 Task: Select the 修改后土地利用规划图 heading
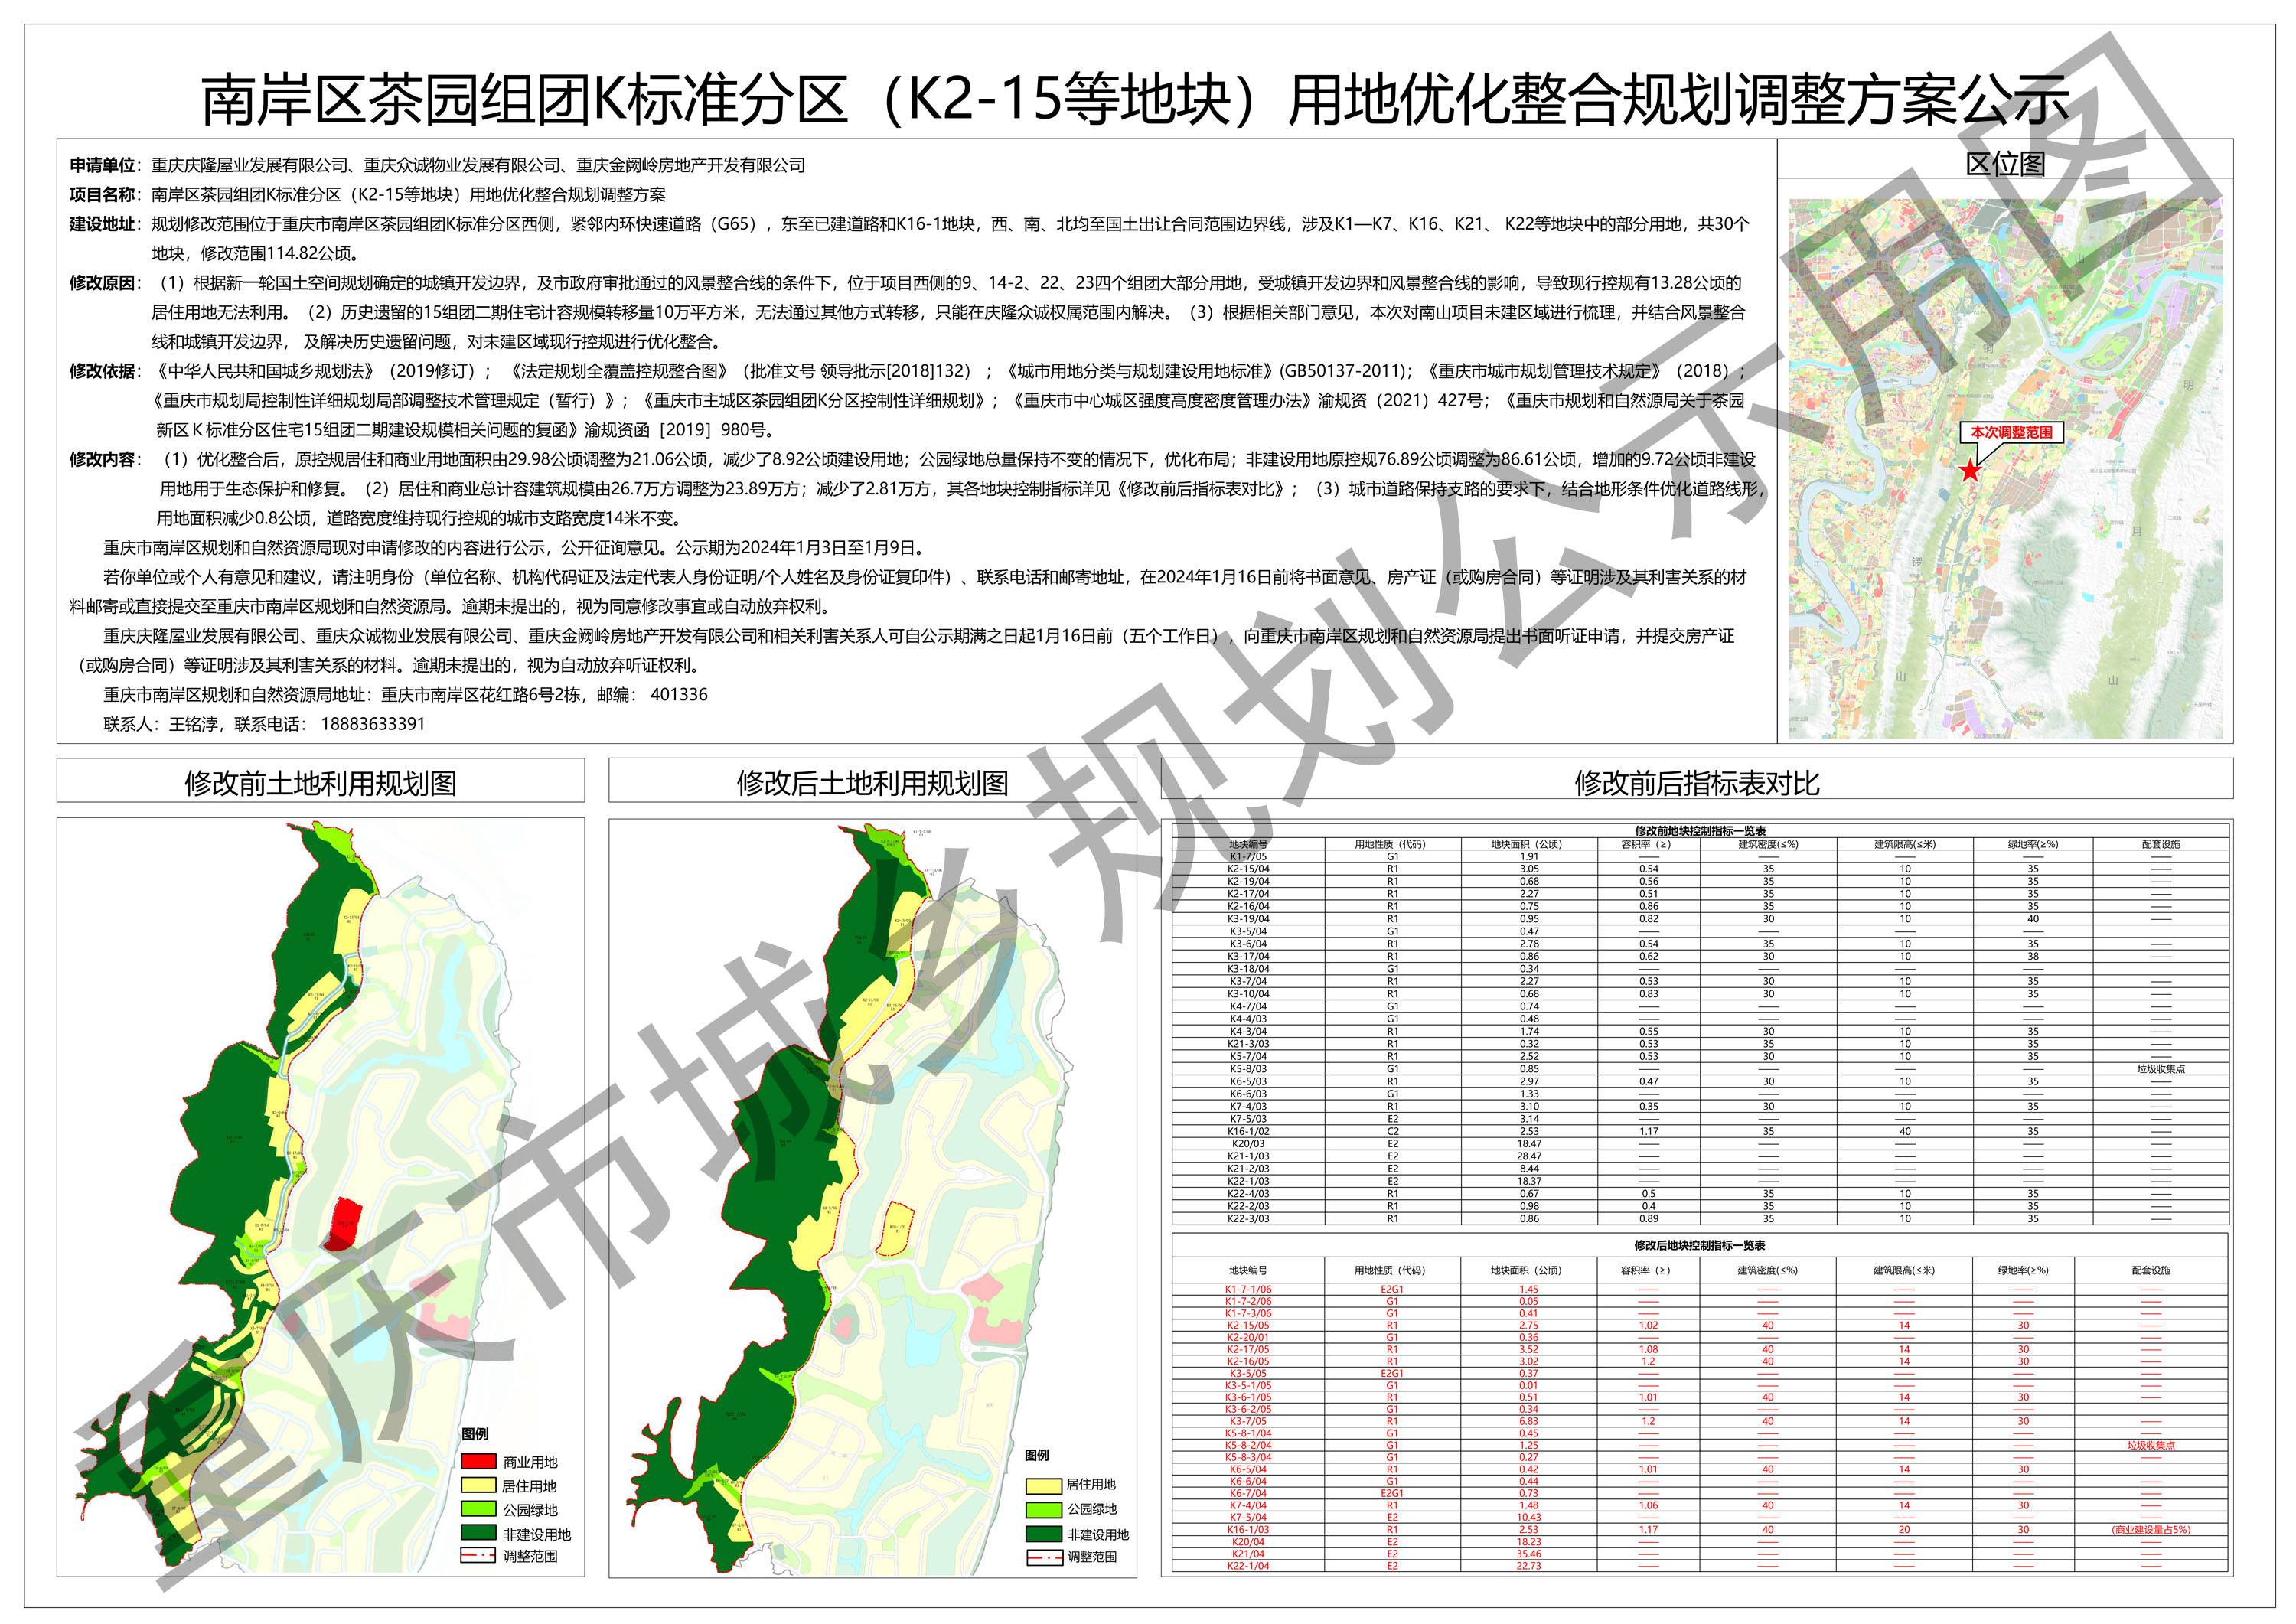pyautogui.click(x=872, y=783)
